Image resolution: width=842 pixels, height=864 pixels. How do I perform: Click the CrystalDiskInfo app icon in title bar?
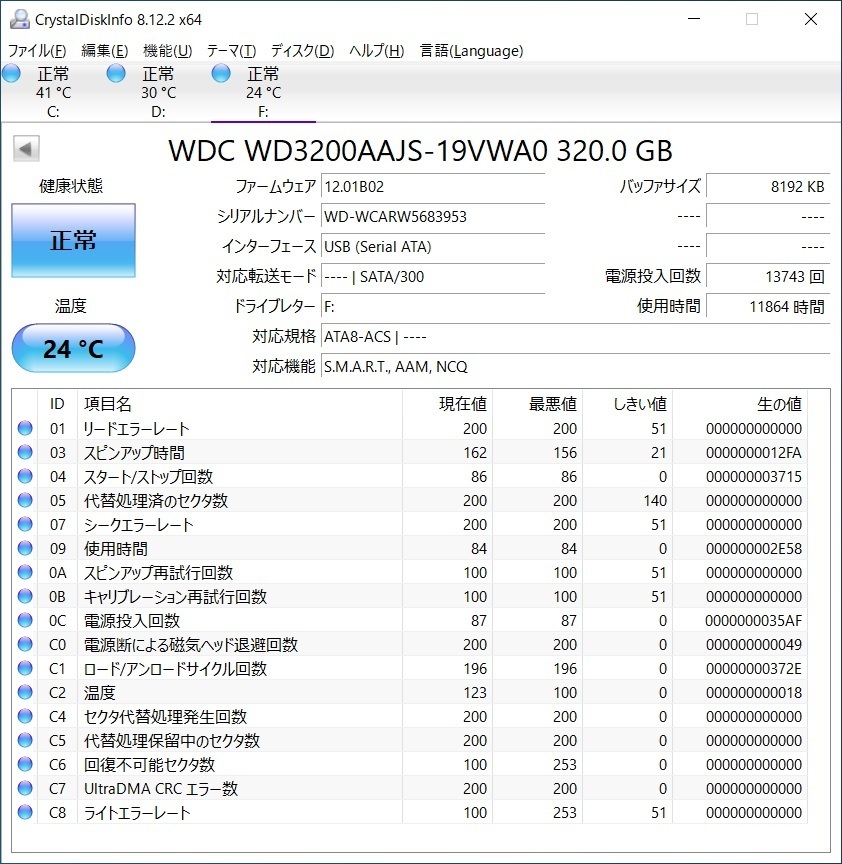coord(19,19)
